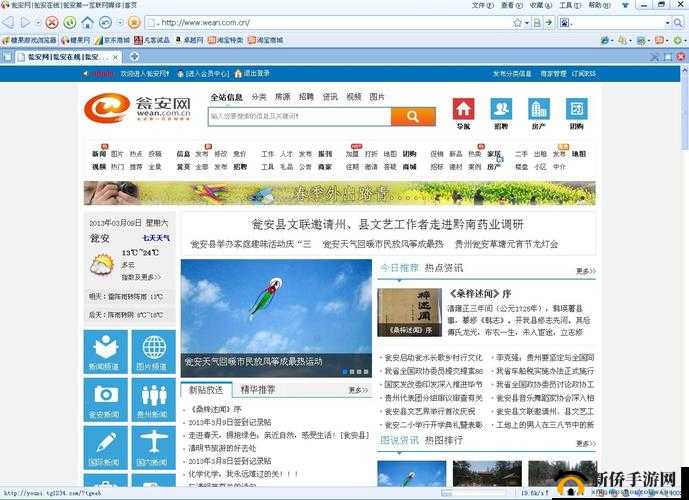Click the magnifier icon of browser search box
This screenshot has height=500, width=689.
[678, 22]
